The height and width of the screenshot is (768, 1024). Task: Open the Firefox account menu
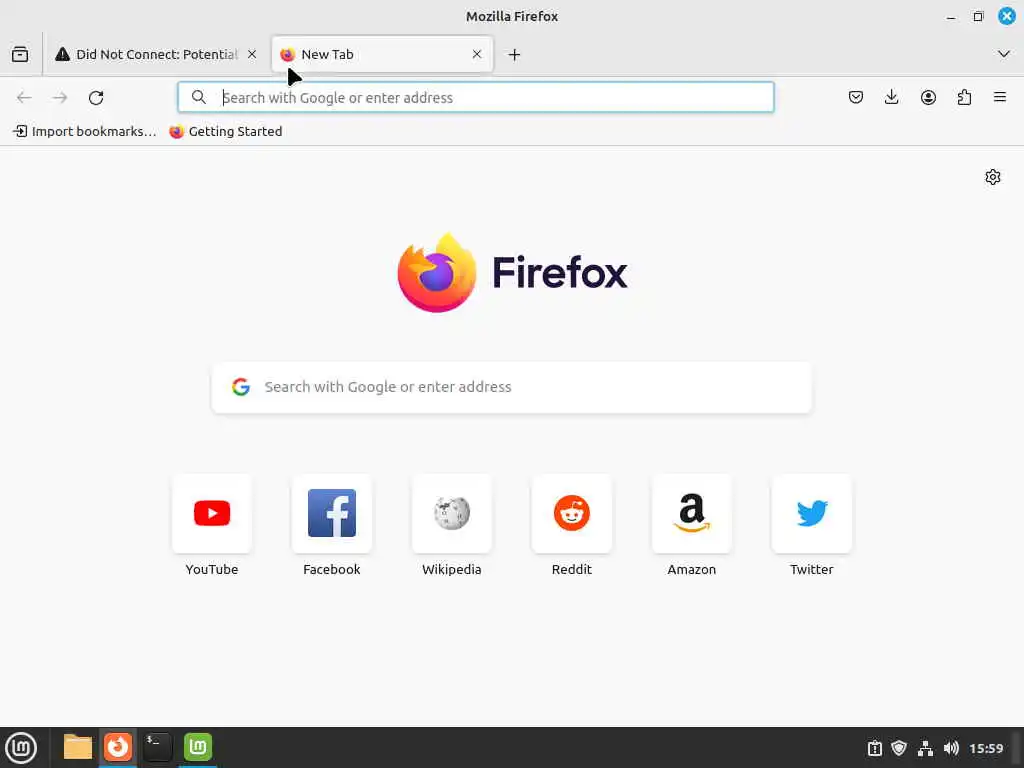[928, 97]
